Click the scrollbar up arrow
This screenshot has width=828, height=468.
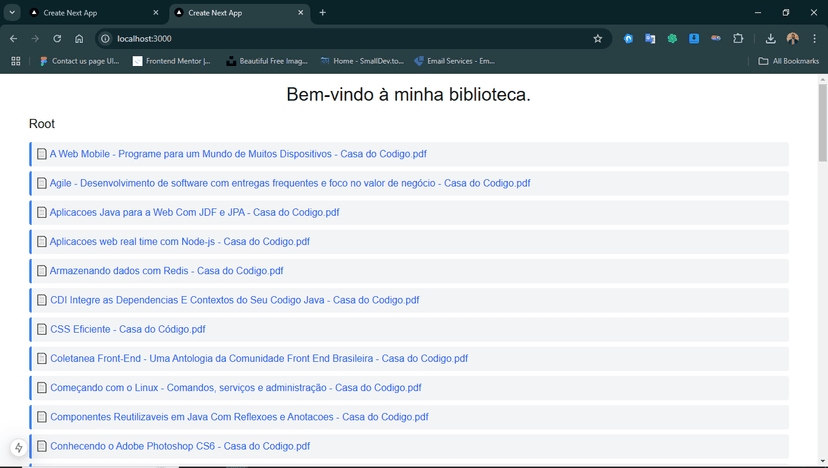click(x=822, y=80)
